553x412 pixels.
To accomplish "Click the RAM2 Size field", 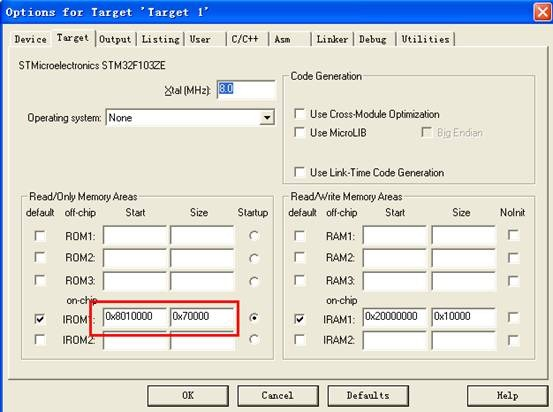I will (x=463, y=258).
